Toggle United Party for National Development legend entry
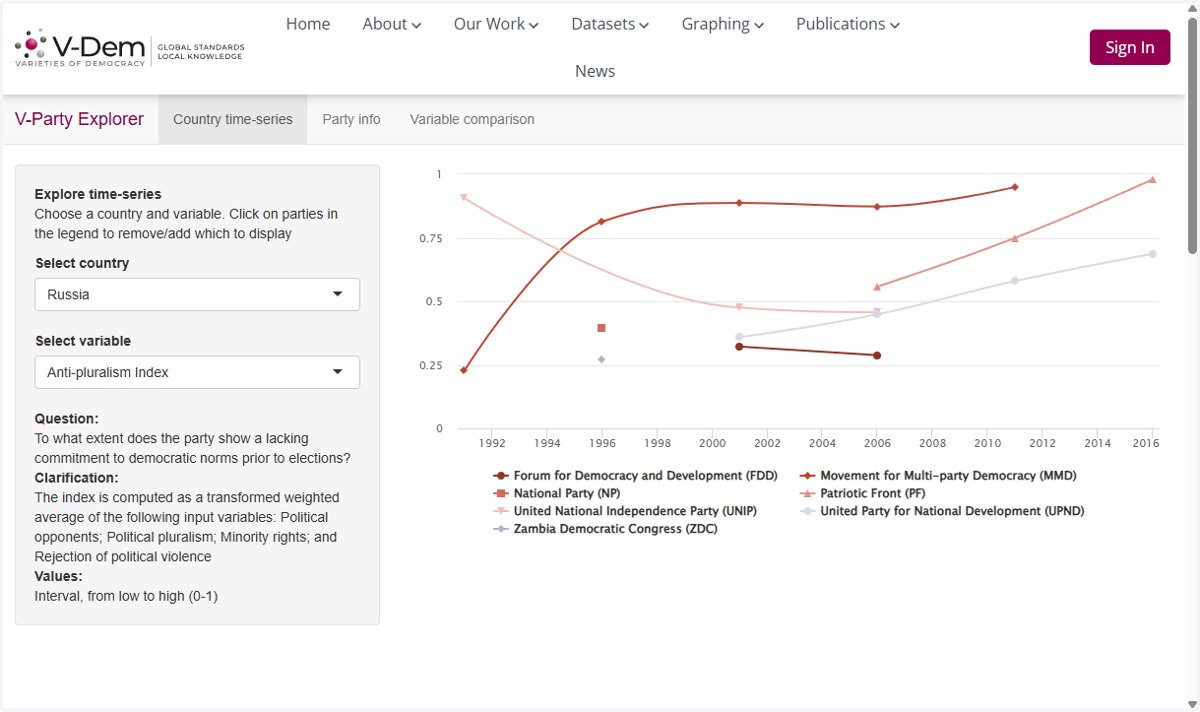The width and height of the screenshot is (1200, 712). 942,511
